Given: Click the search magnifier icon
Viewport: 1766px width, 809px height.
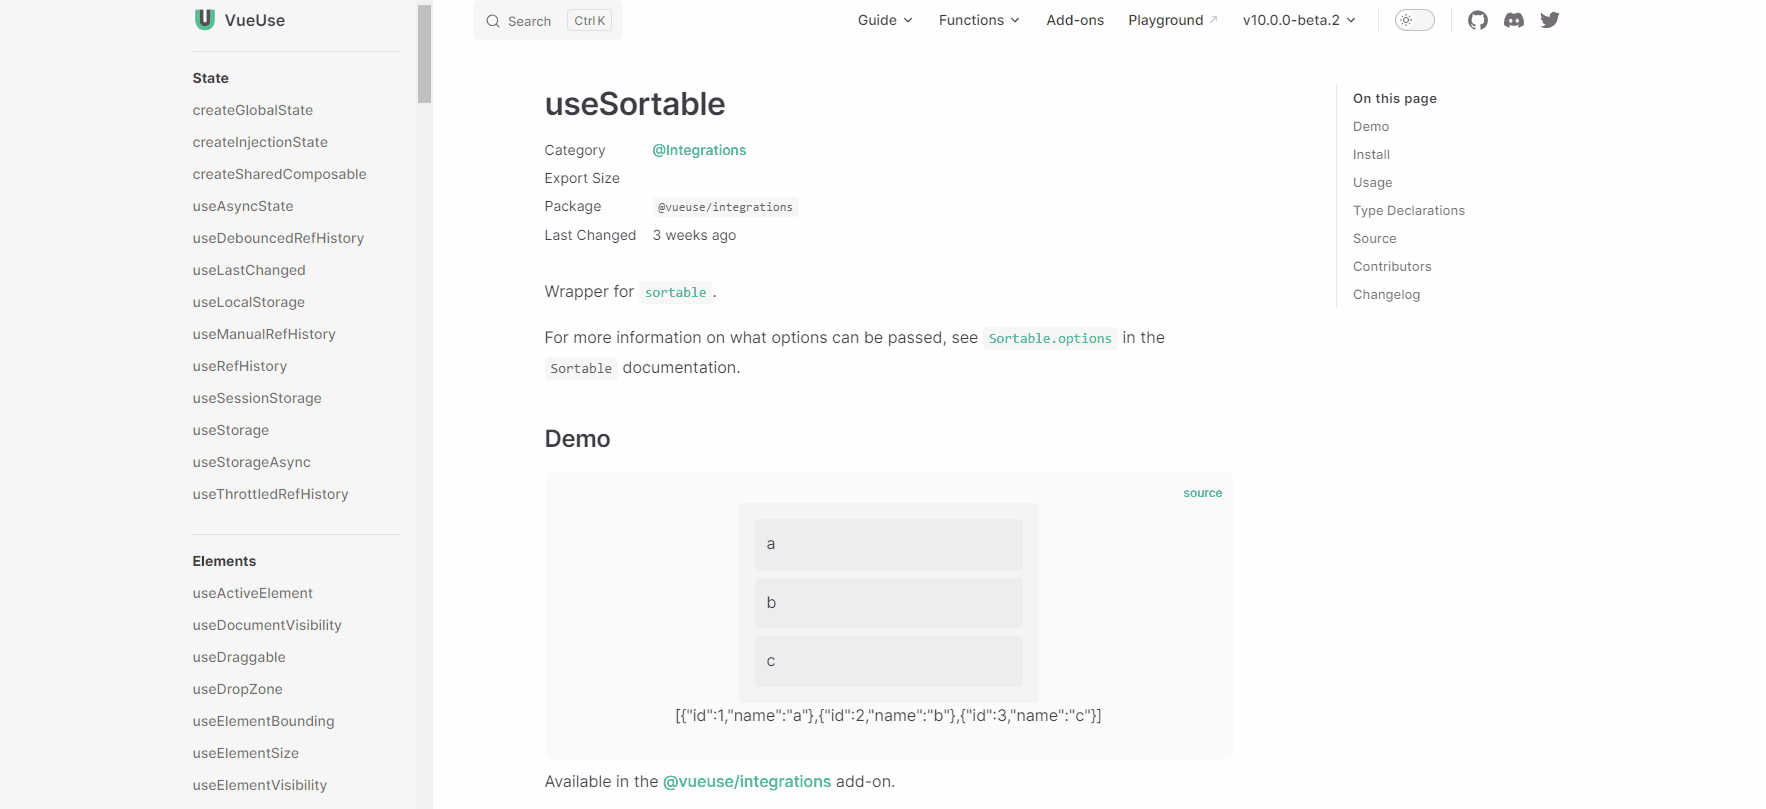Looking at the screenshot, I should pyautogui.click(x=493, y=21).
